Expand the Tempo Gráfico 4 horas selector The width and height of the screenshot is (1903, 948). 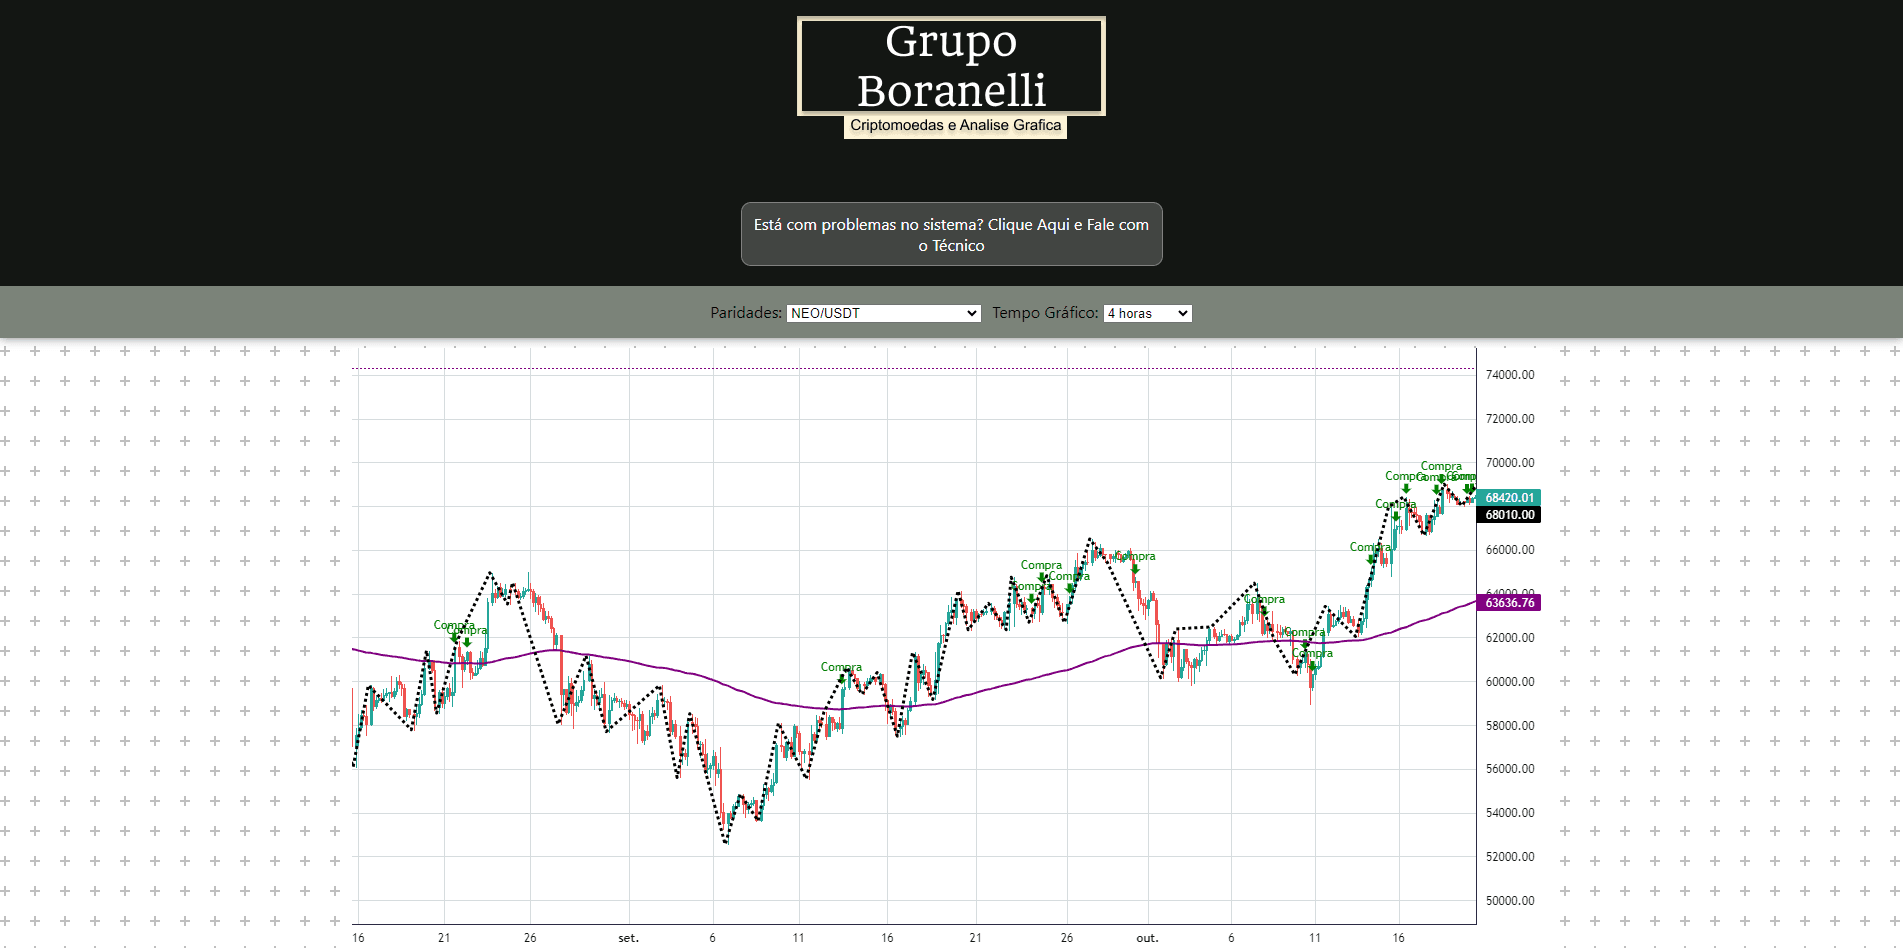coord(1147,313)
